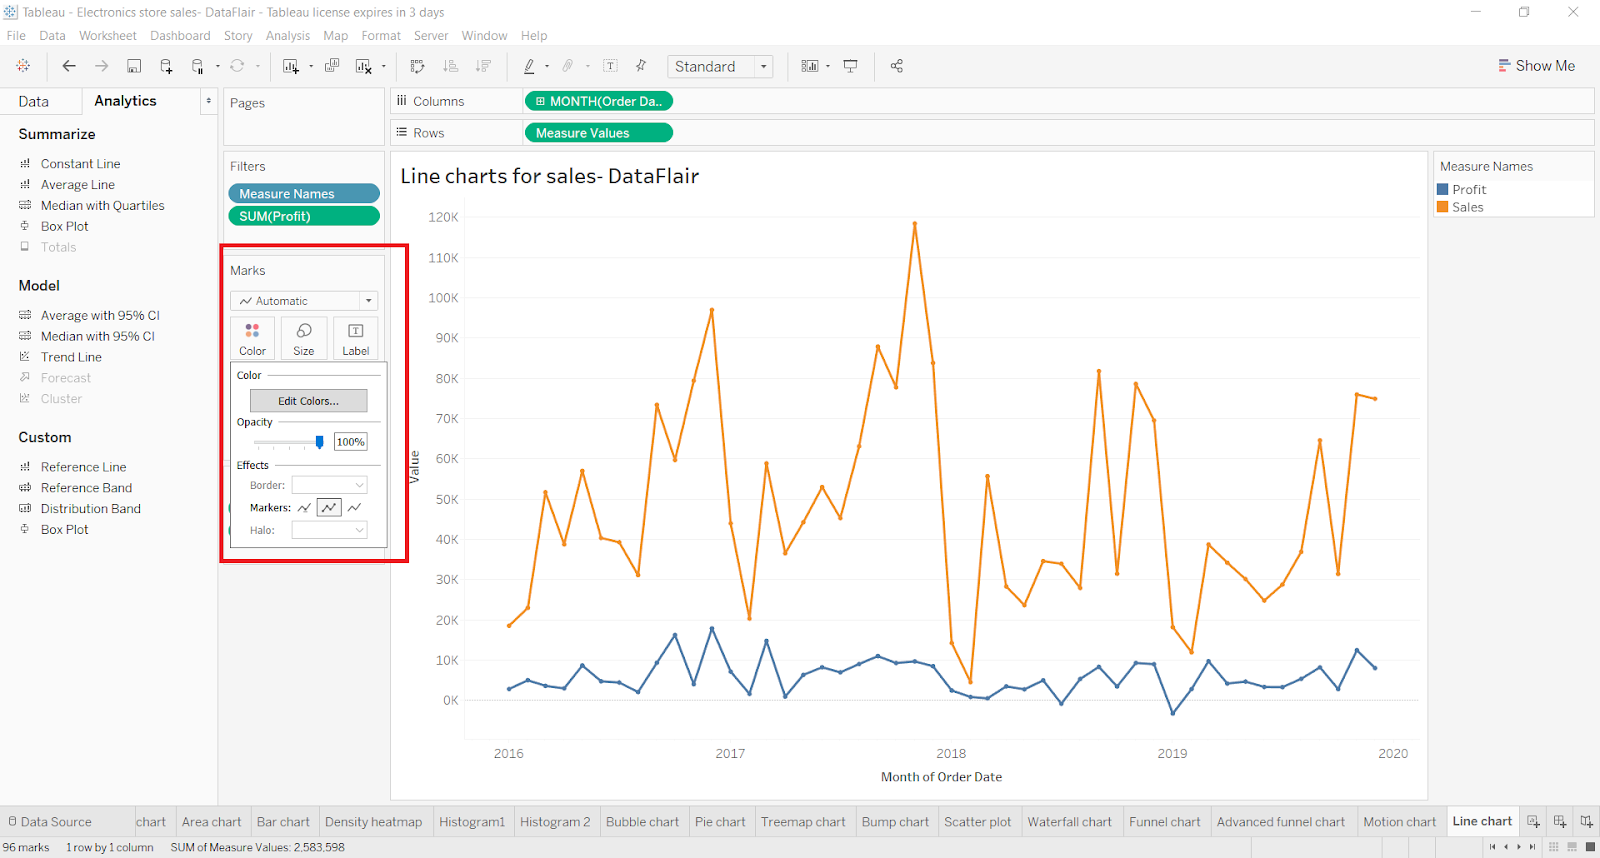Sort descending toolbar icon
Viewport: 1600px width, 858px height.
click(x=483, y=66)
